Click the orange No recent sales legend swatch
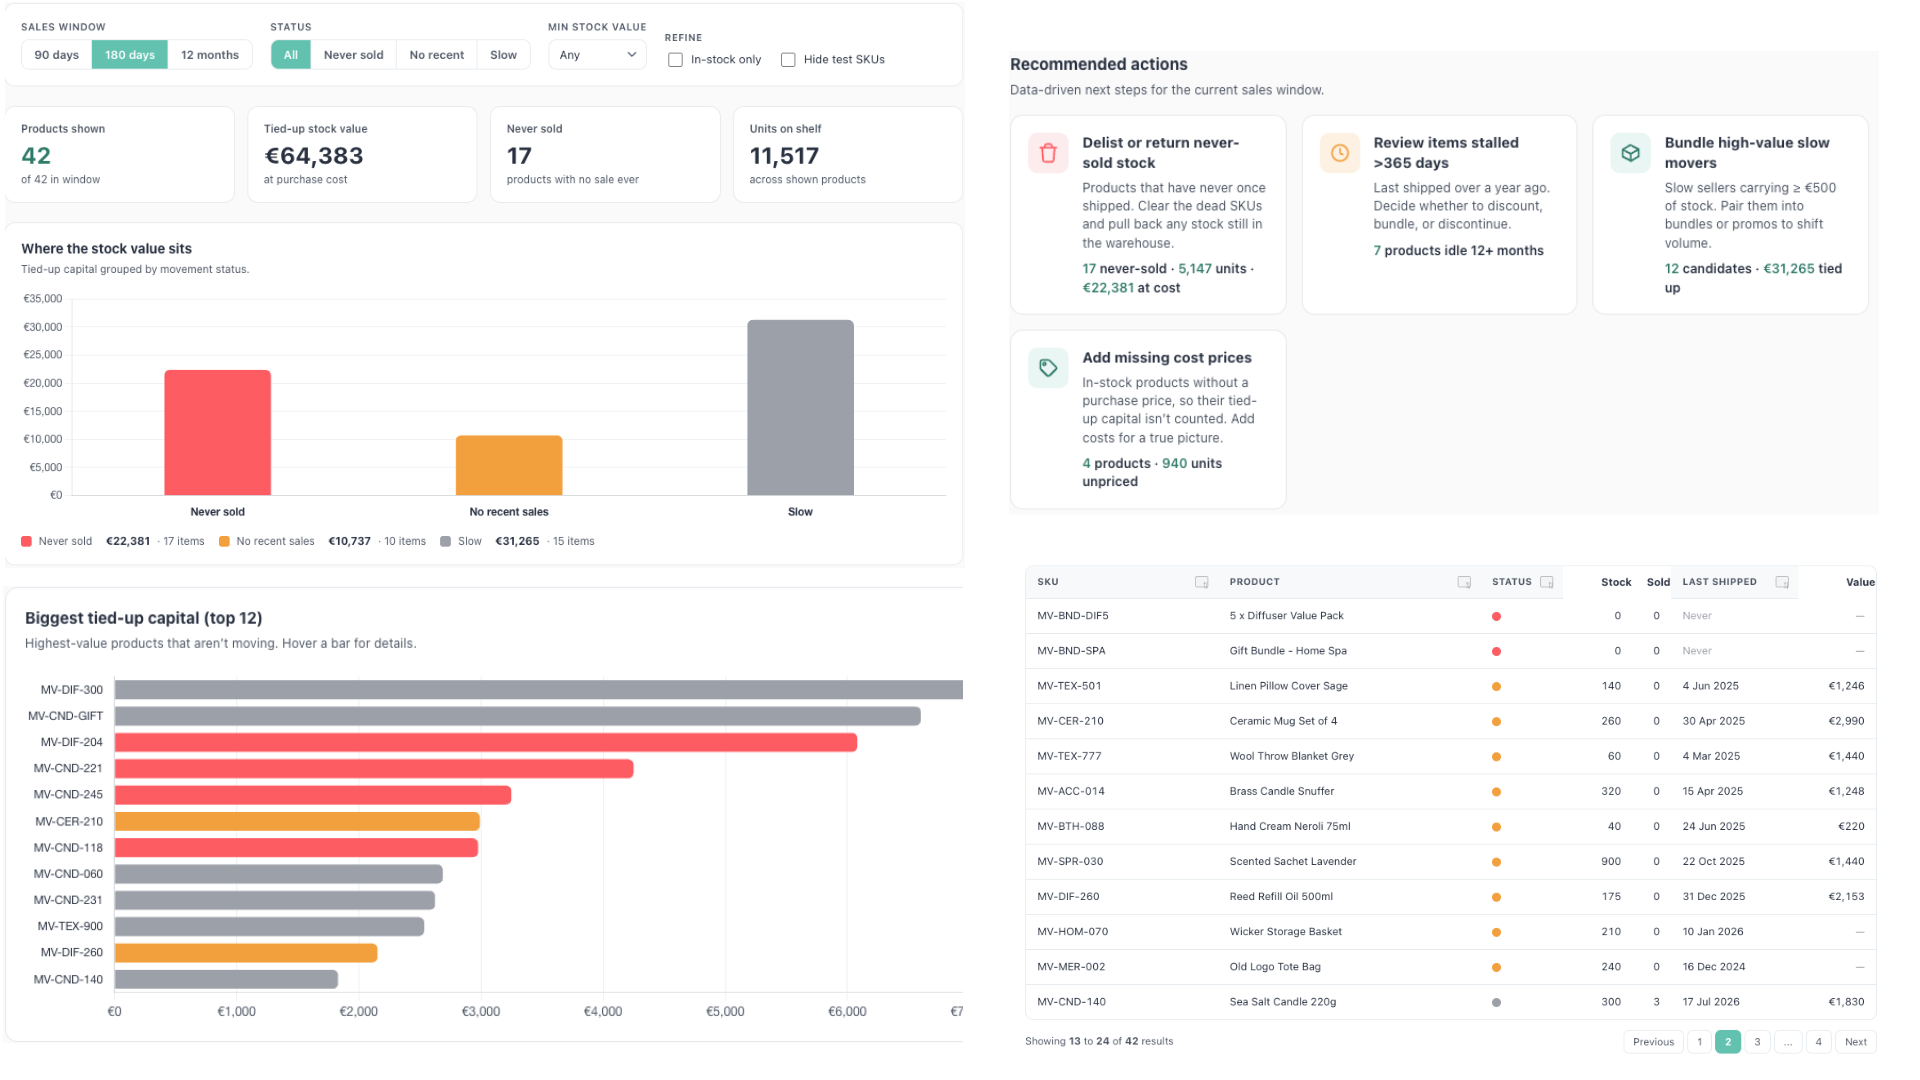 click(x=225, y=542)
